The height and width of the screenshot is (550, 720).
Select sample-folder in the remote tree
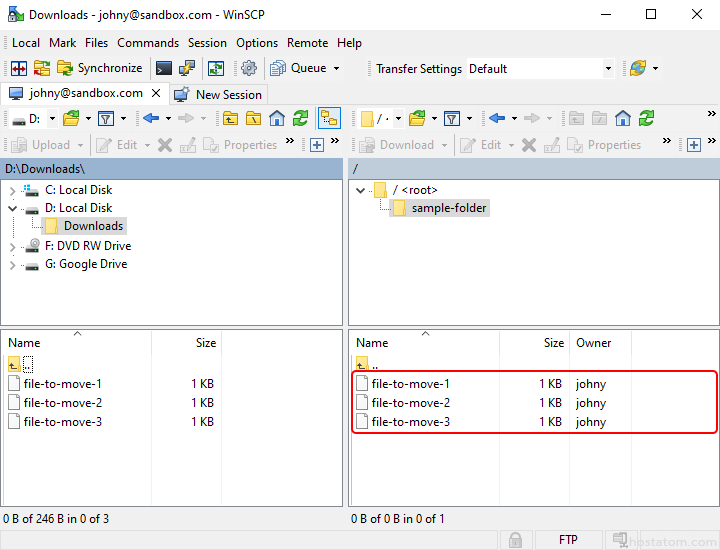click(x=449, y=208)
